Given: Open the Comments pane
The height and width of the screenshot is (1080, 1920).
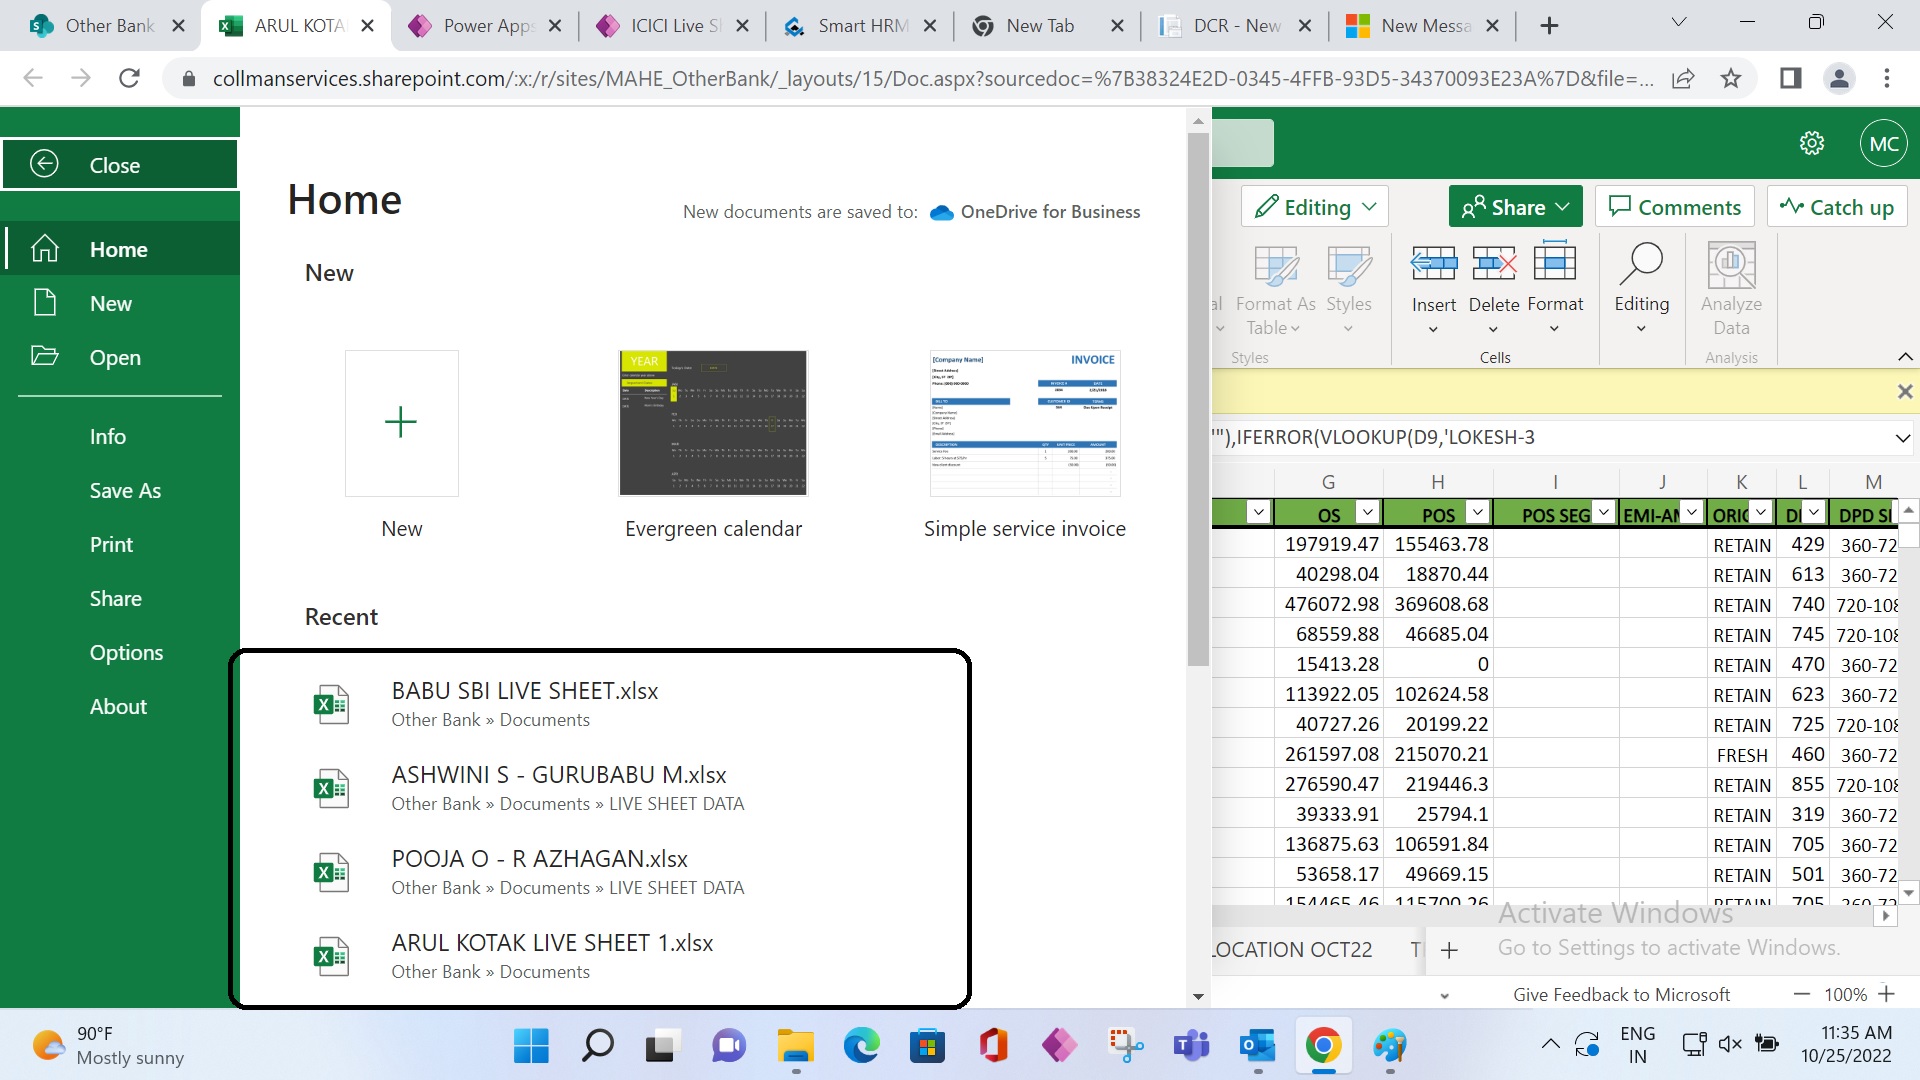Looking at the screenshot, I should coord(1675,207).
